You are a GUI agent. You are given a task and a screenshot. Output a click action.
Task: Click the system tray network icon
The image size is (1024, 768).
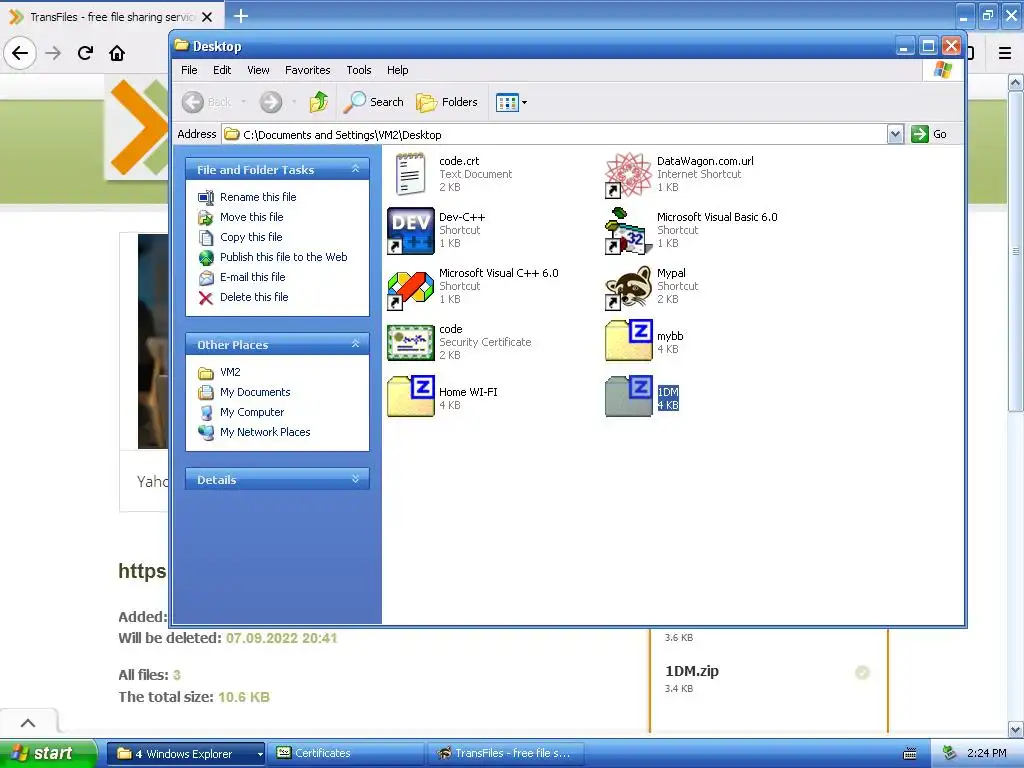[x=950, y=754]
